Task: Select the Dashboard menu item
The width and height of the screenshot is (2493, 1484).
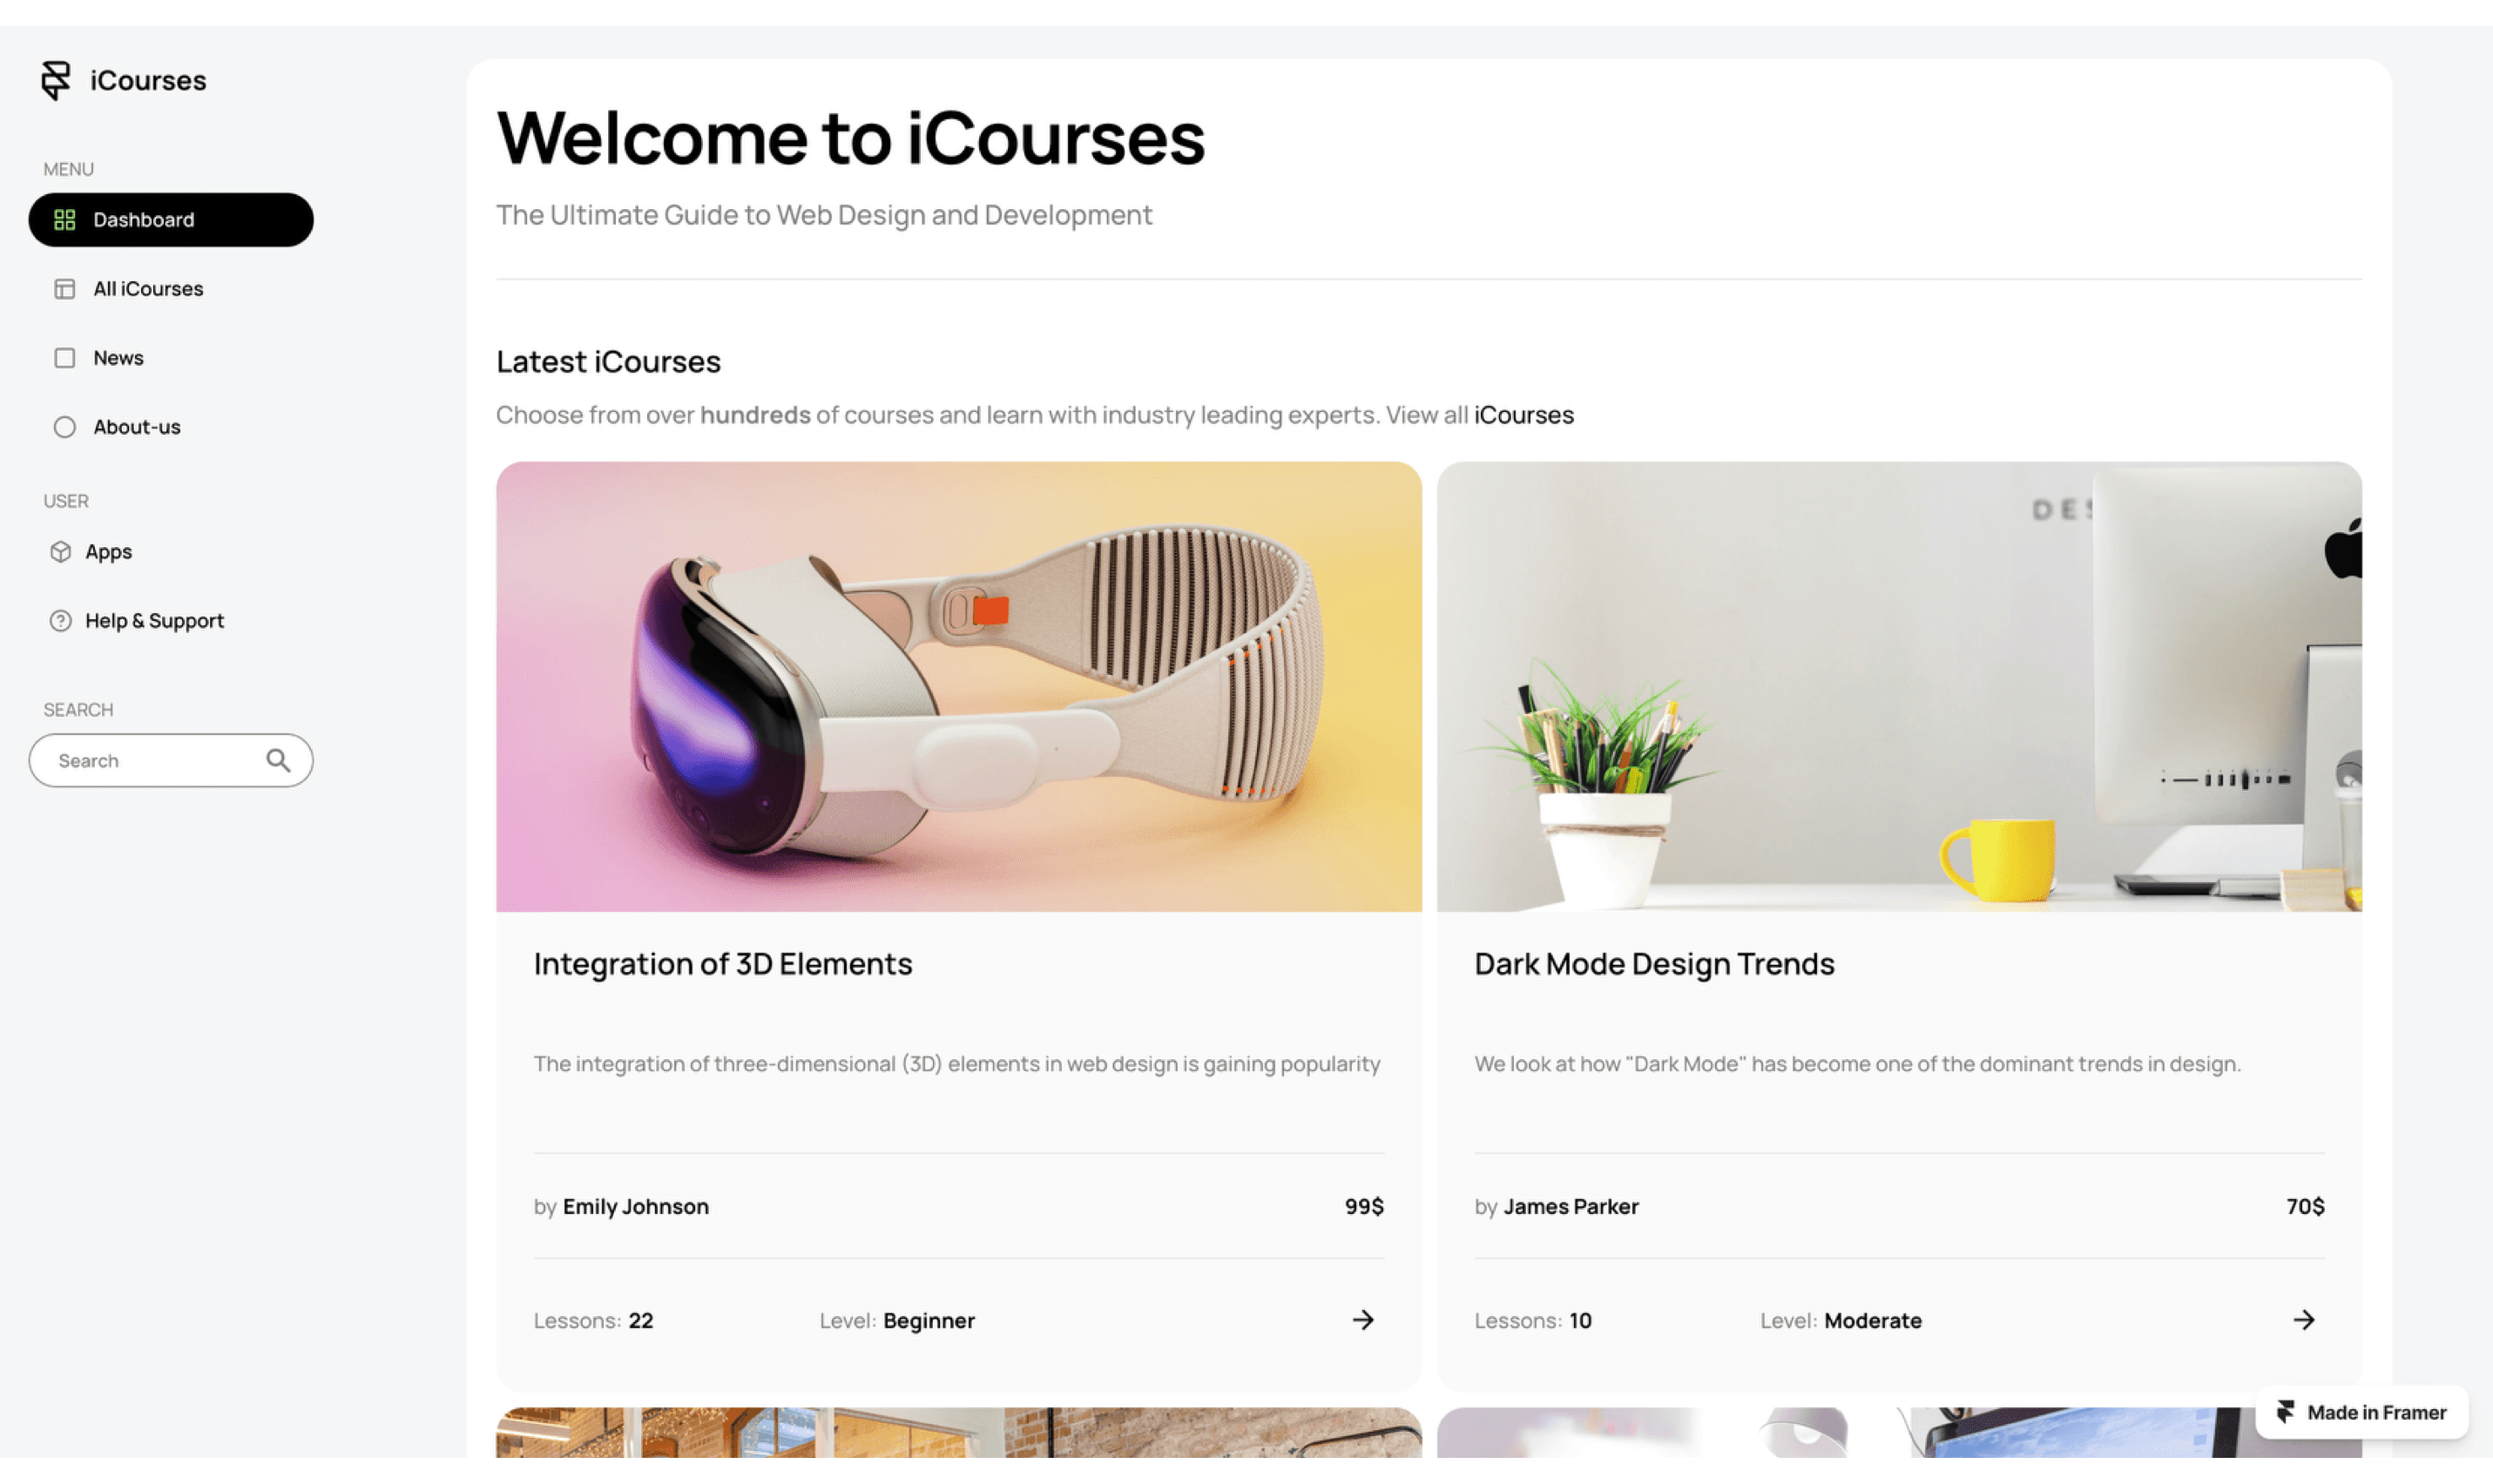Action: [171, 220]
